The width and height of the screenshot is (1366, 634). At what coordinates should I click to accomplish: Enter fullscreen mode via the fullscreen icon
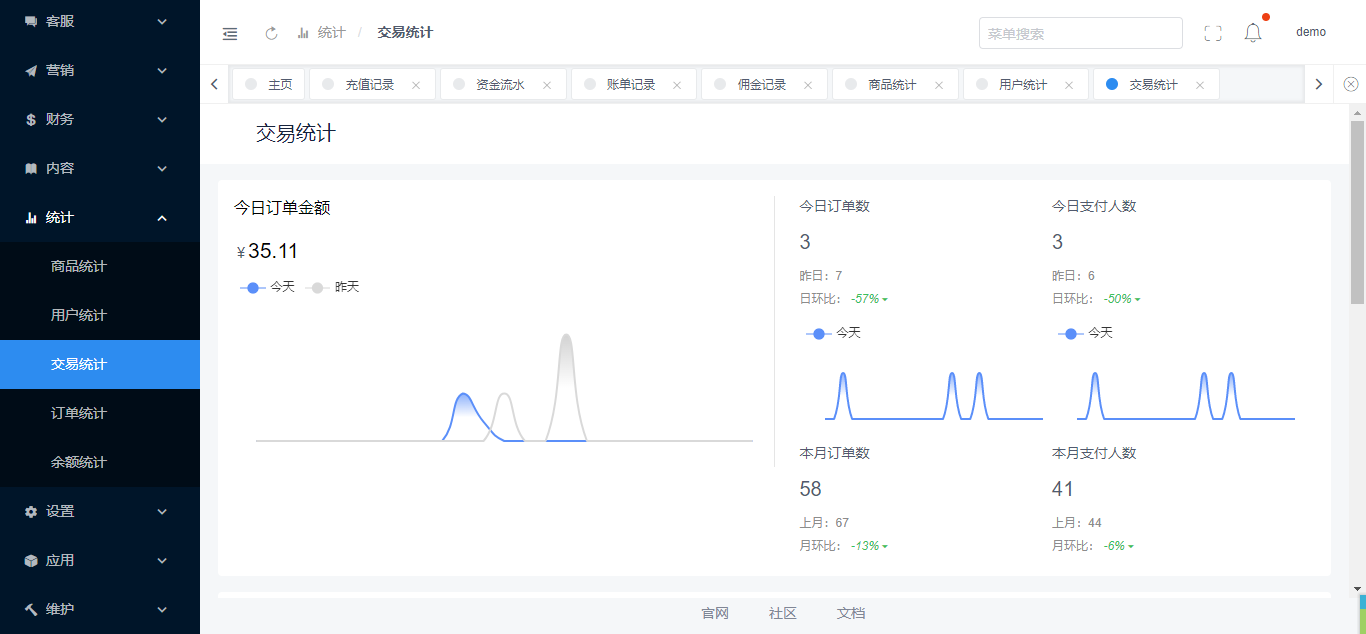pos(1213,34)
